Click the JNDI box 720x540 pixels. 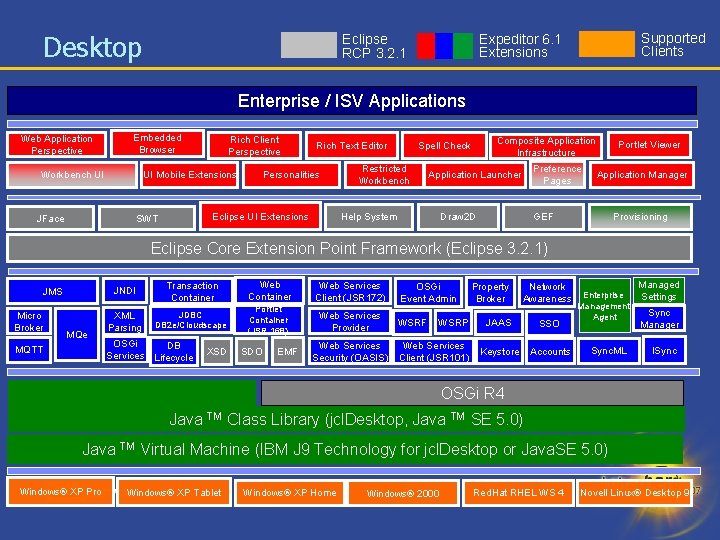[x=124, y=290]
